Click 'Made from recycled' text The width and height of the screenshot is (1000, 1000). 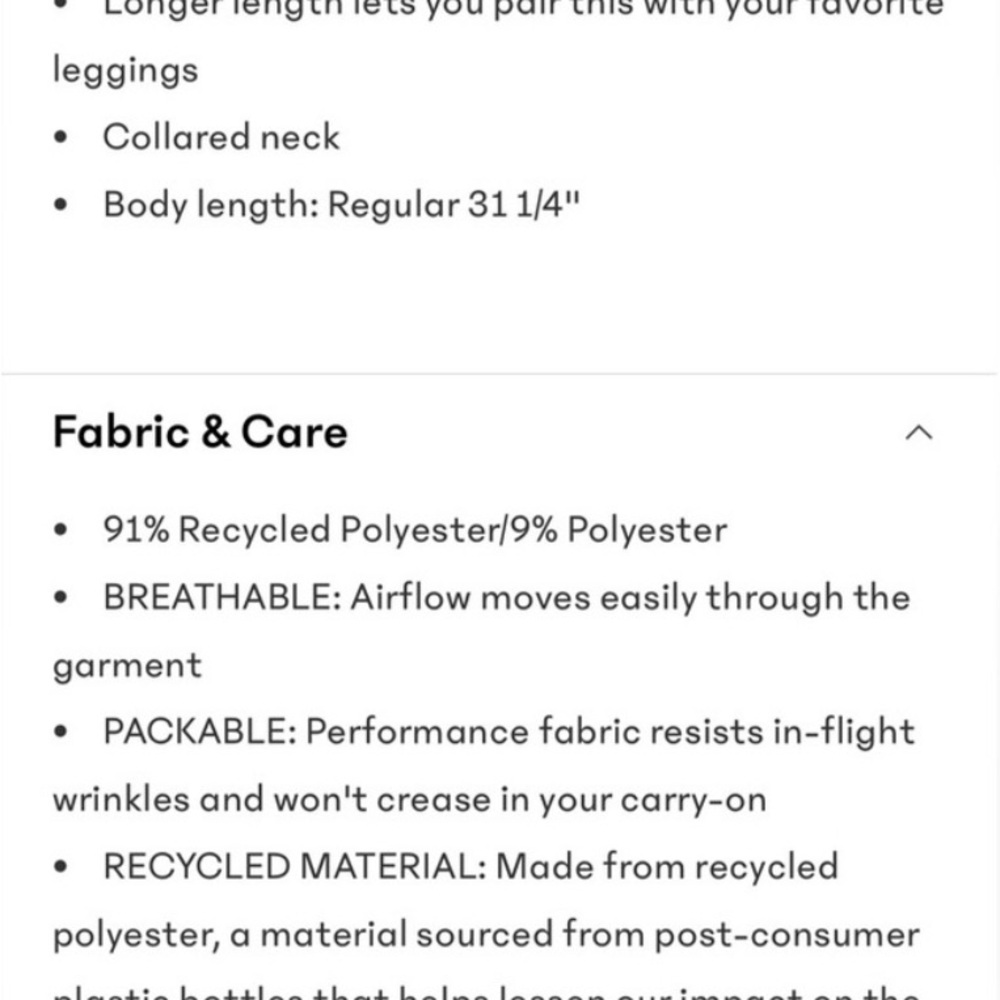667,866
